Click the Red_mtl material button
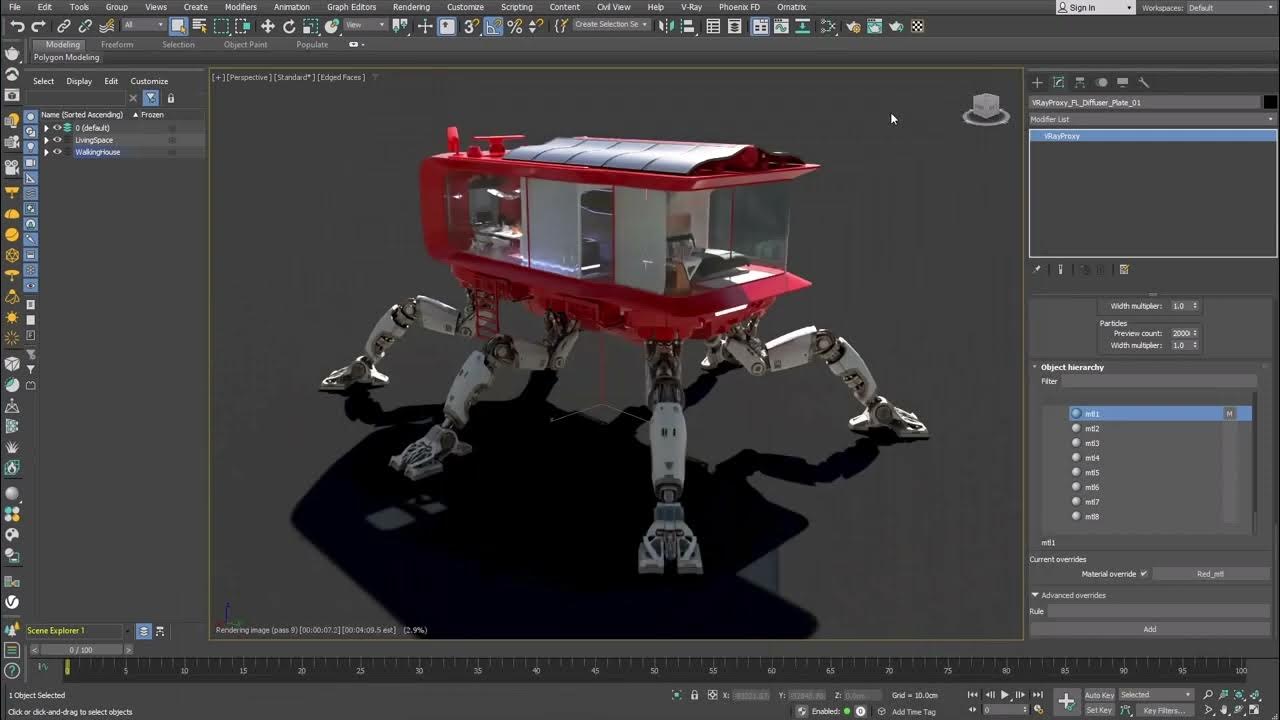The width and height of the screenshot is (1280, 720). pyautogui.click(x=1210, y=574)
